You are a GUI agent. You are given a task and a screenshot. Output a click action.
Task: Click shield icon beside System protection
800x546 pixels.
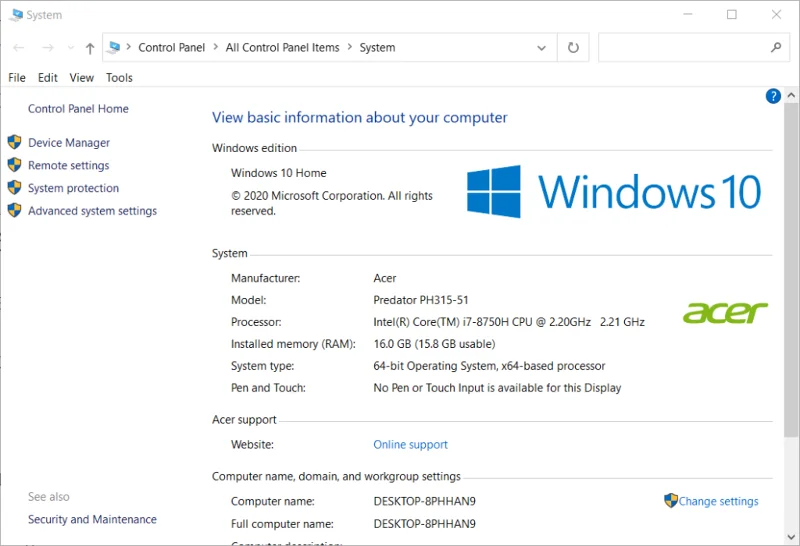pos(14,187)
